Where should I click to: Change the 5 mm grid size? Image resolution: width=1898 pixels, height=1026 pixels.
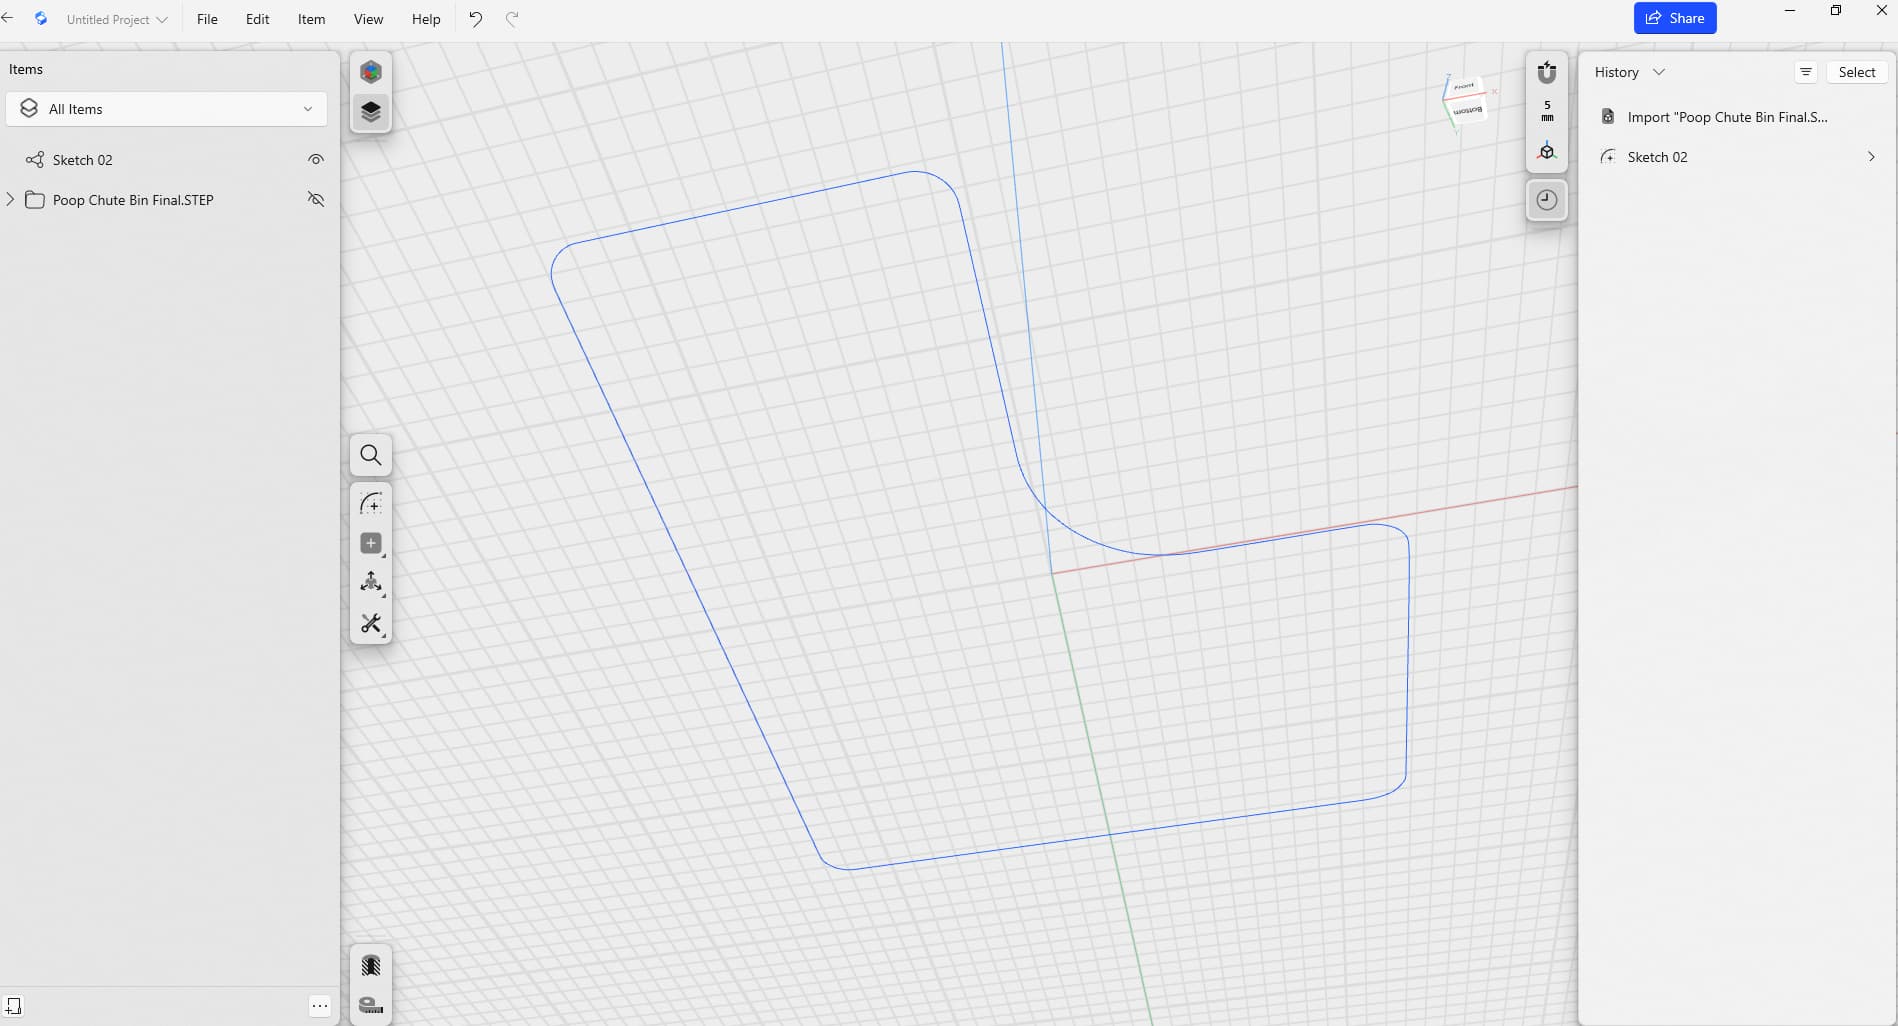pos(1547,111)
